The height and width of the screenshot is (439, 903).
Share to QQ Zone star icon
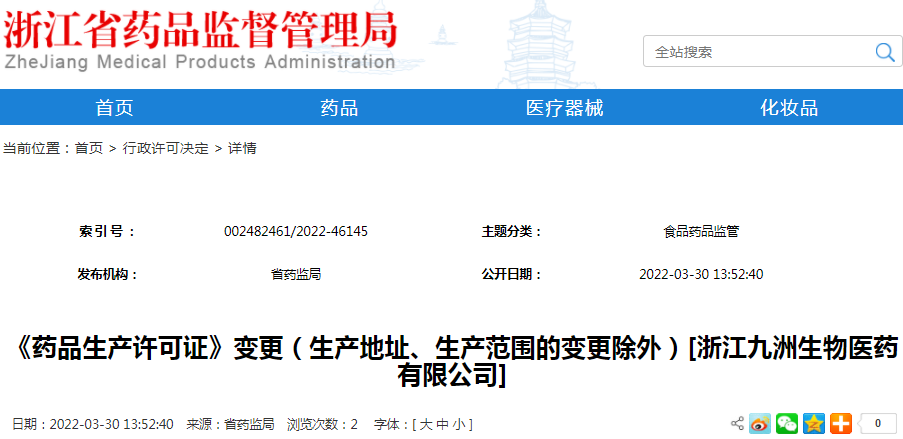814,424
